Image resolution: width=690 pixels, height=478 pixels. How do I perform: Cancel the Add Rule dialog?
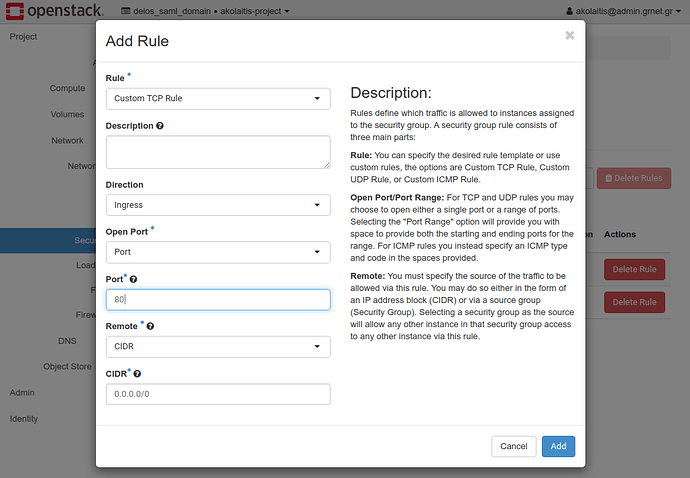click(513, 446)
